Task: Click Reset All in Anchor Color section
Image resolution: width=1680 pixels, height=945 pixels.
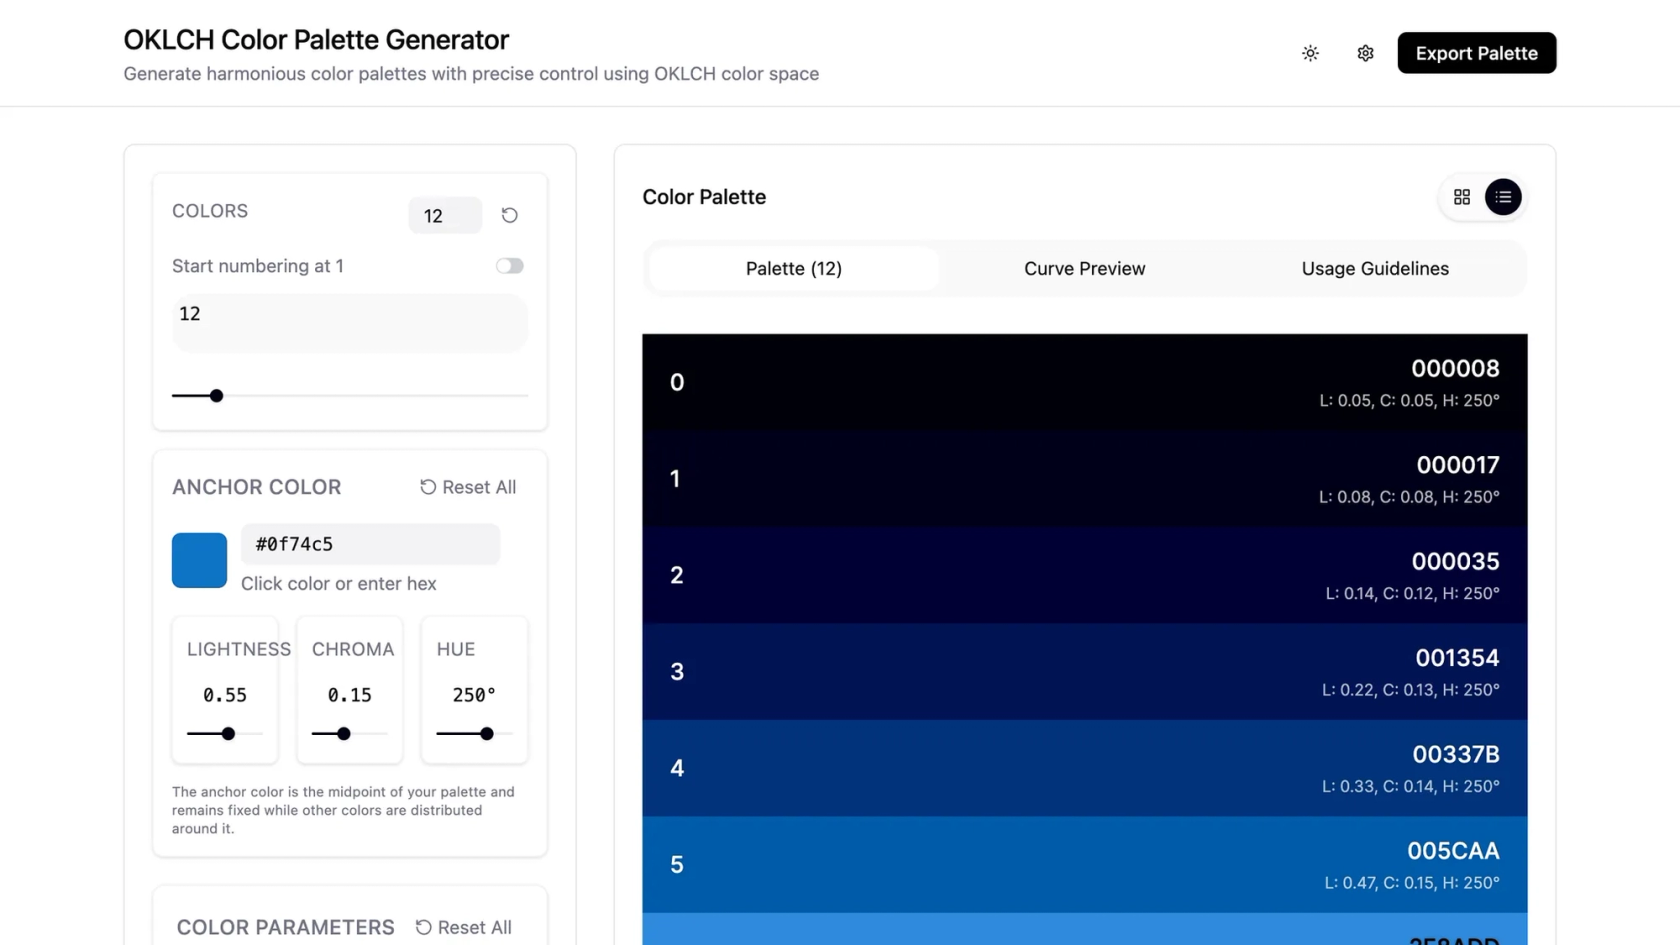Action: (468, 487)
